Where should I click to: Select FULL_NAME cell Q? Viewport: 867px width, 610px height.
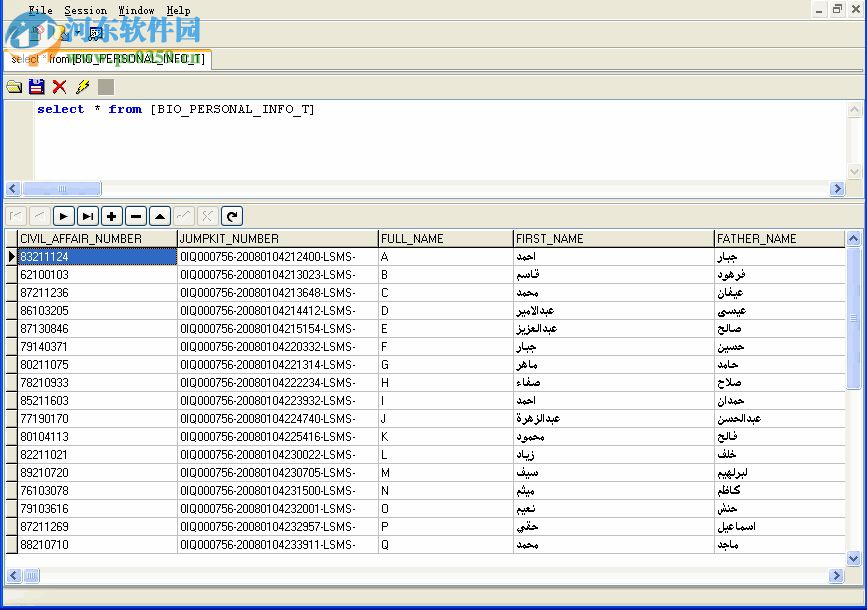(x=446, y=545)
